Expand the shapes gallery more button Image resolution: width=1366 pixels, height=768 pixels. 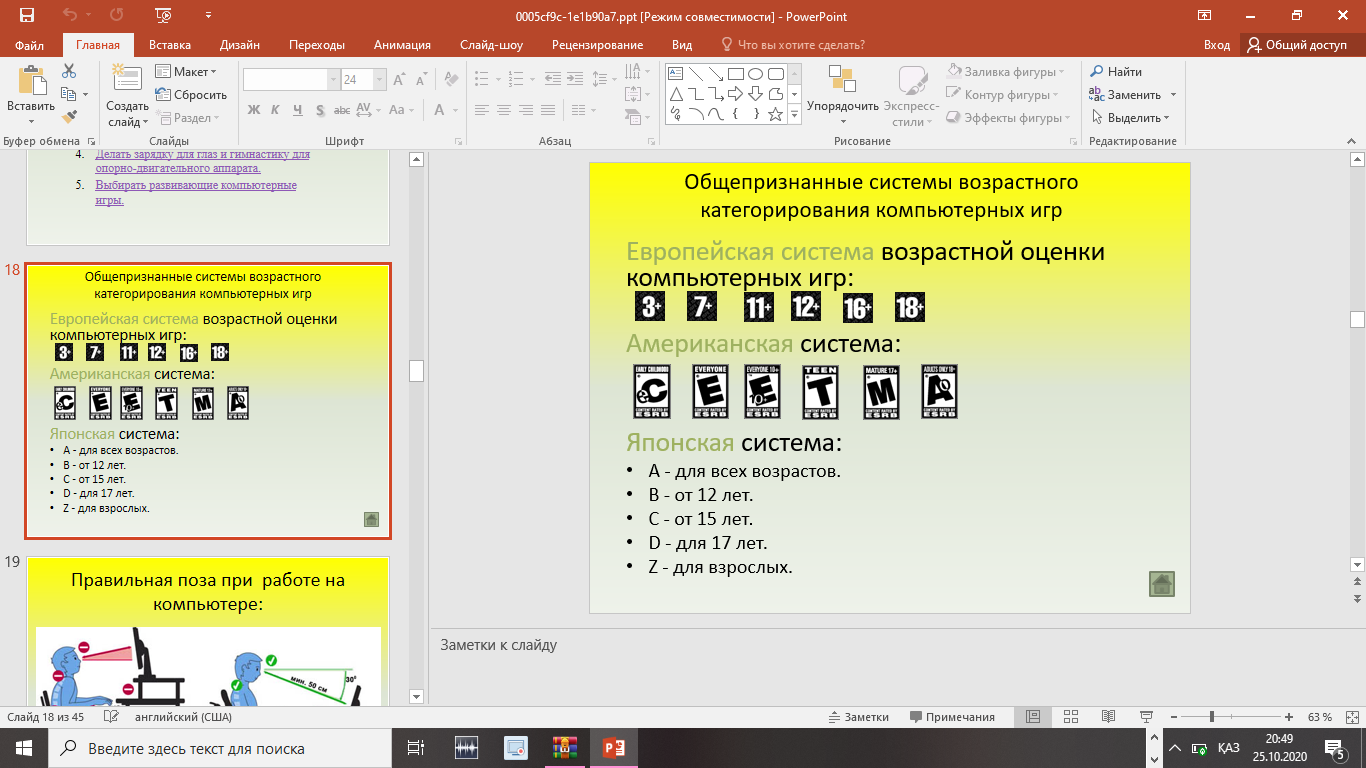coord(795,114)
